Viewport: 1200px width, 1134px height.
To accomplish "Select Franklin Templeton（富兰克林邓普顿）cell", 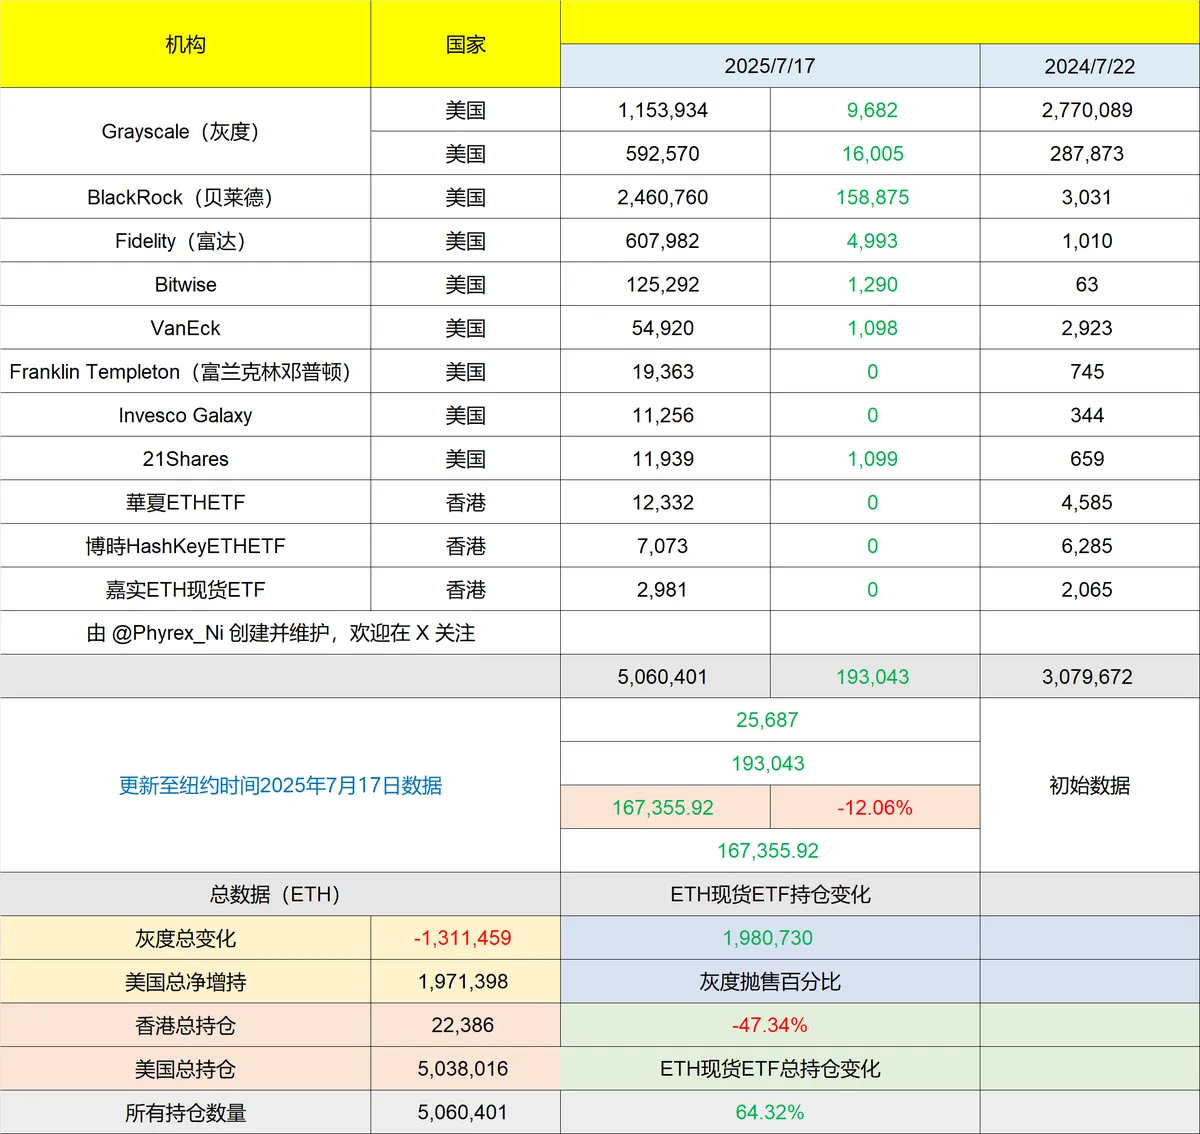I will click(186, 371).
